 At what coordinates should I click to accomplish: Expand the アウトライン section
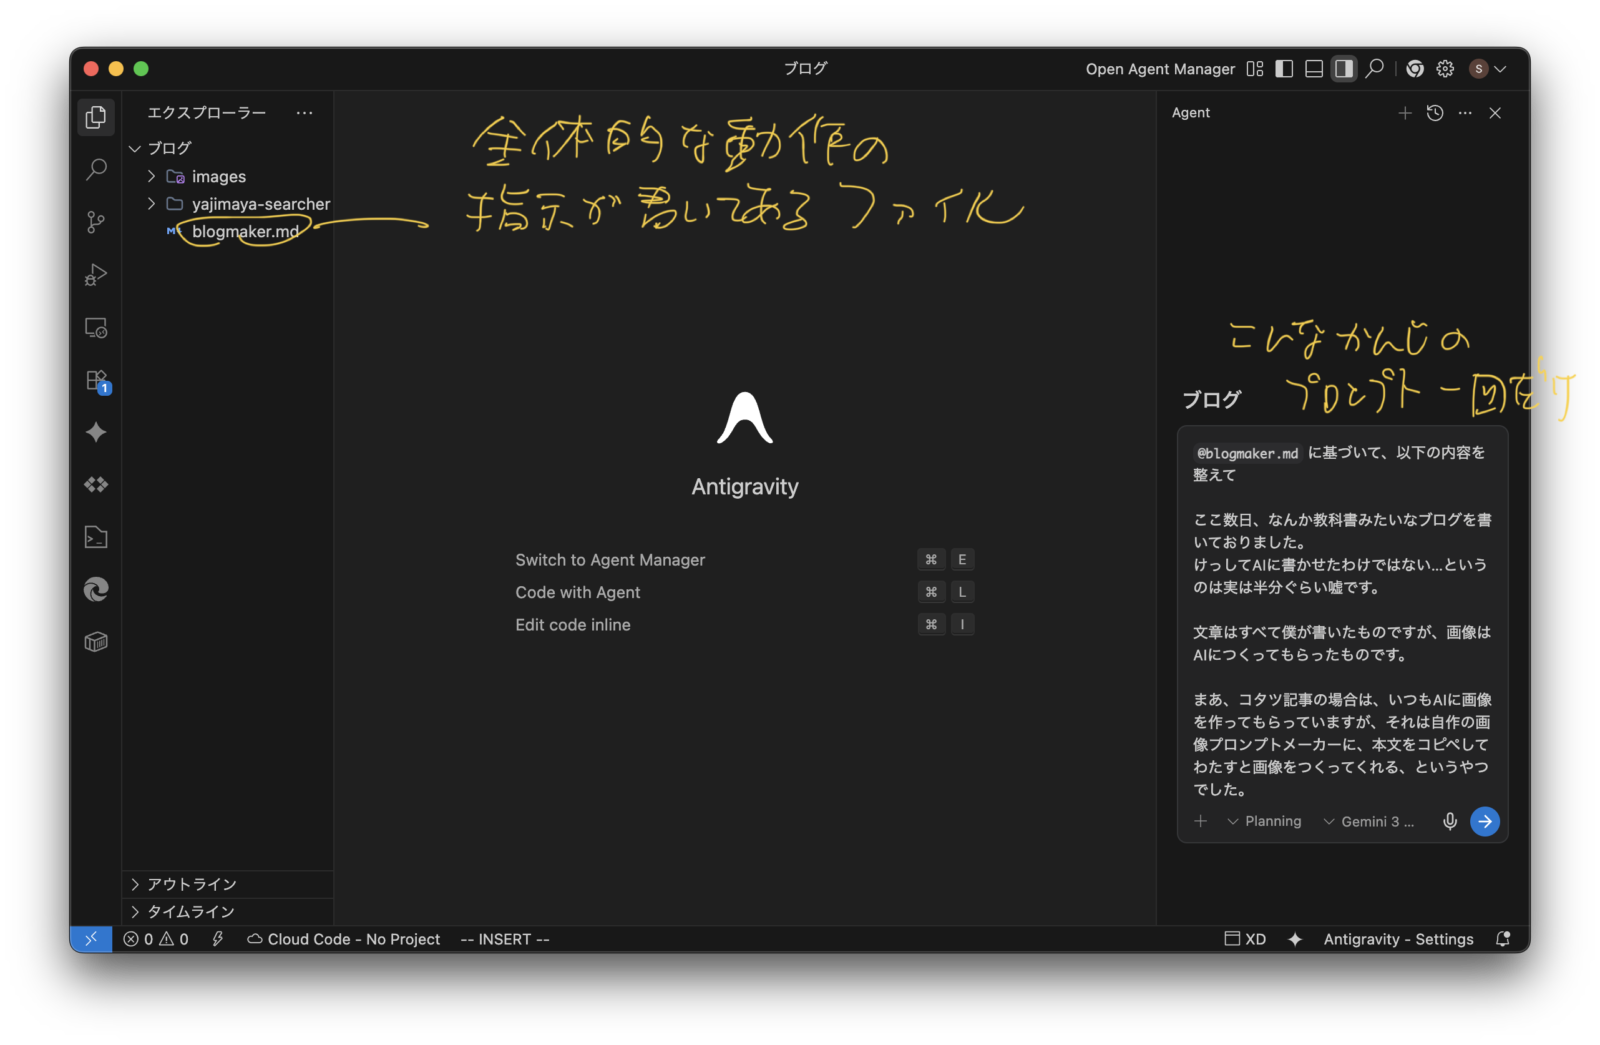pyautogui.click(x=191, y=884)
